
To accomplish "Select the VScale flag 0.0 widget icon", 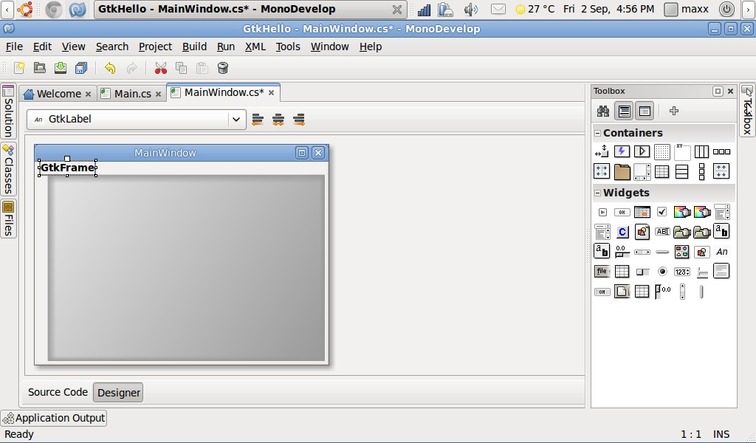I will click(x=662, y=291).
